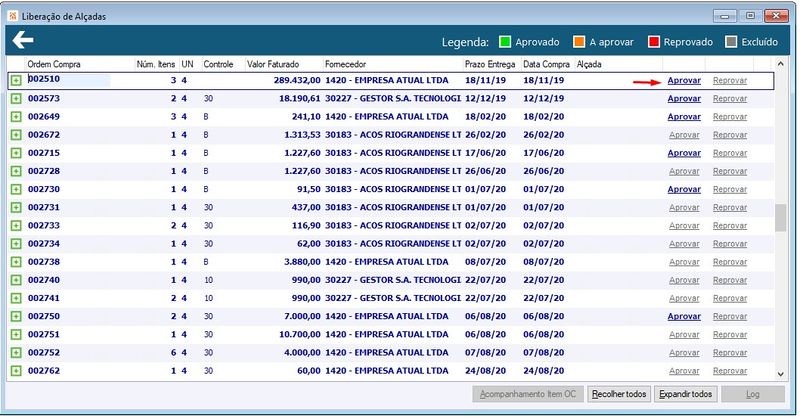Screen dimensions: 800x419
Task: Click the vertical scrollbar thumb
Action: click(x=780, y=218)
